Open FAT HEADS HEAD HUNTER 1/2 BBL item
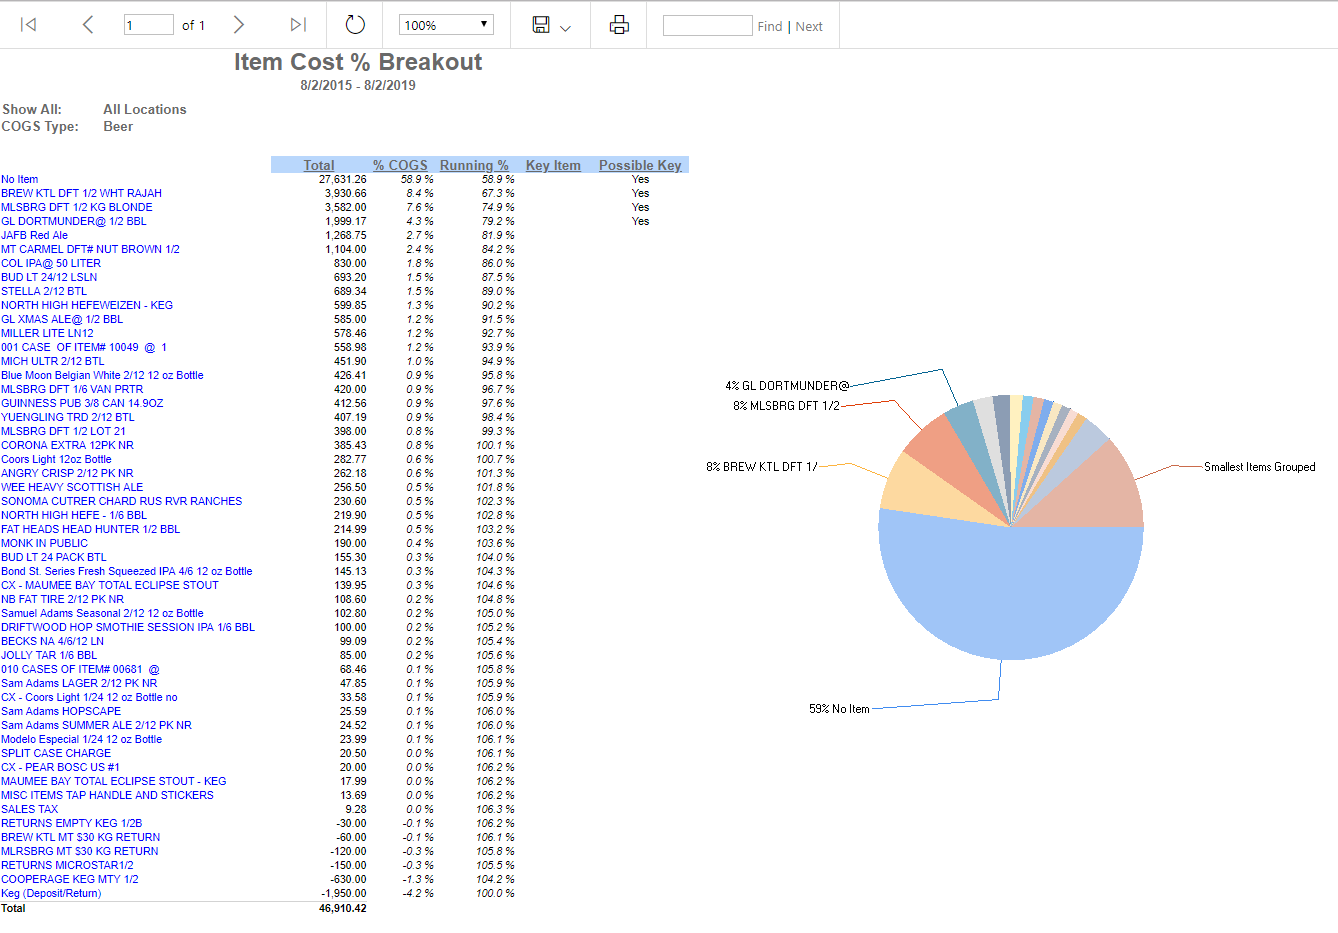Image resolution: width=1338 pixels, height=933 pixels. 91,530
